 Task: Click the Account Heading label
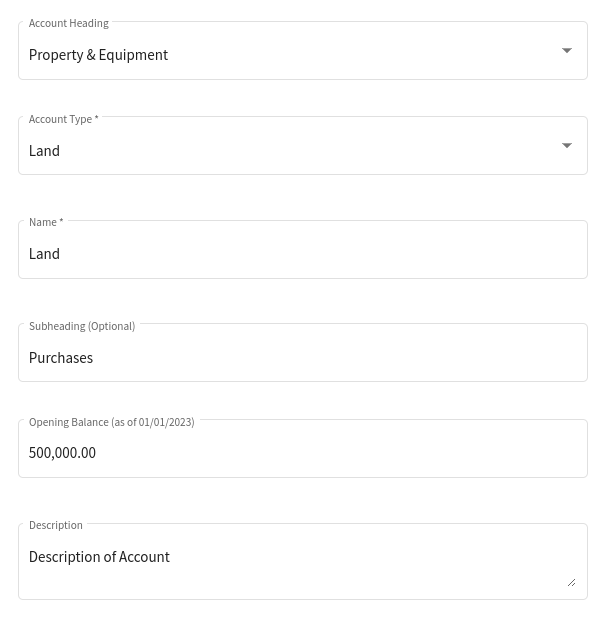pyautogui.click(x=69, y=23)
